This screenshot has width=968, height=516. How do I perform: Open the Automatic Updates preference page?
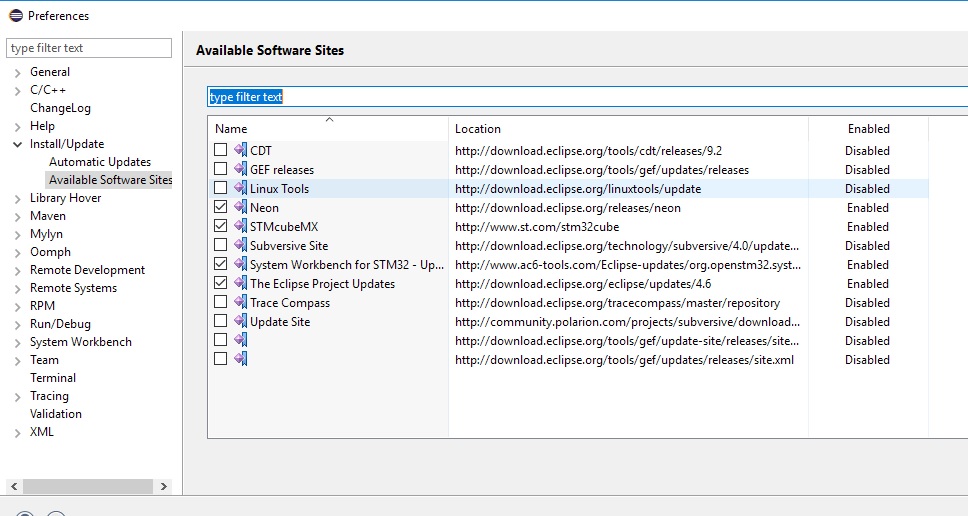pyautogui.click(x=100, y=162)
